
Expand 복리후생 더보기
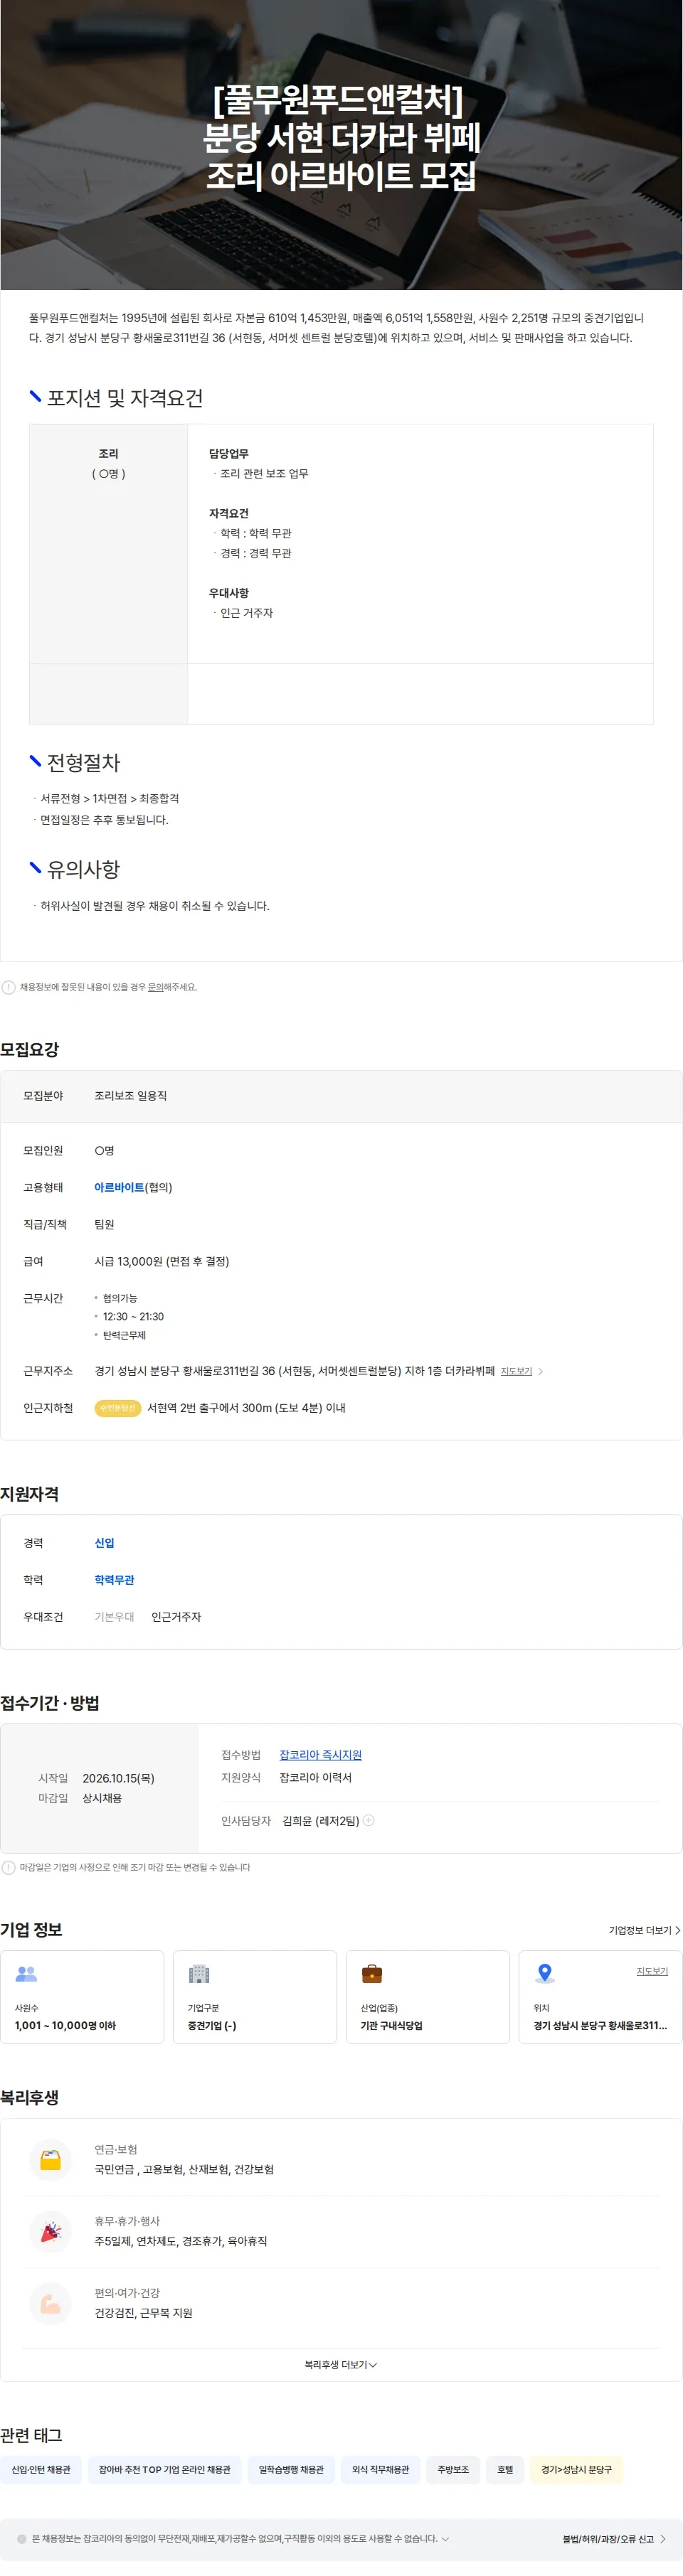(341, 2365)
